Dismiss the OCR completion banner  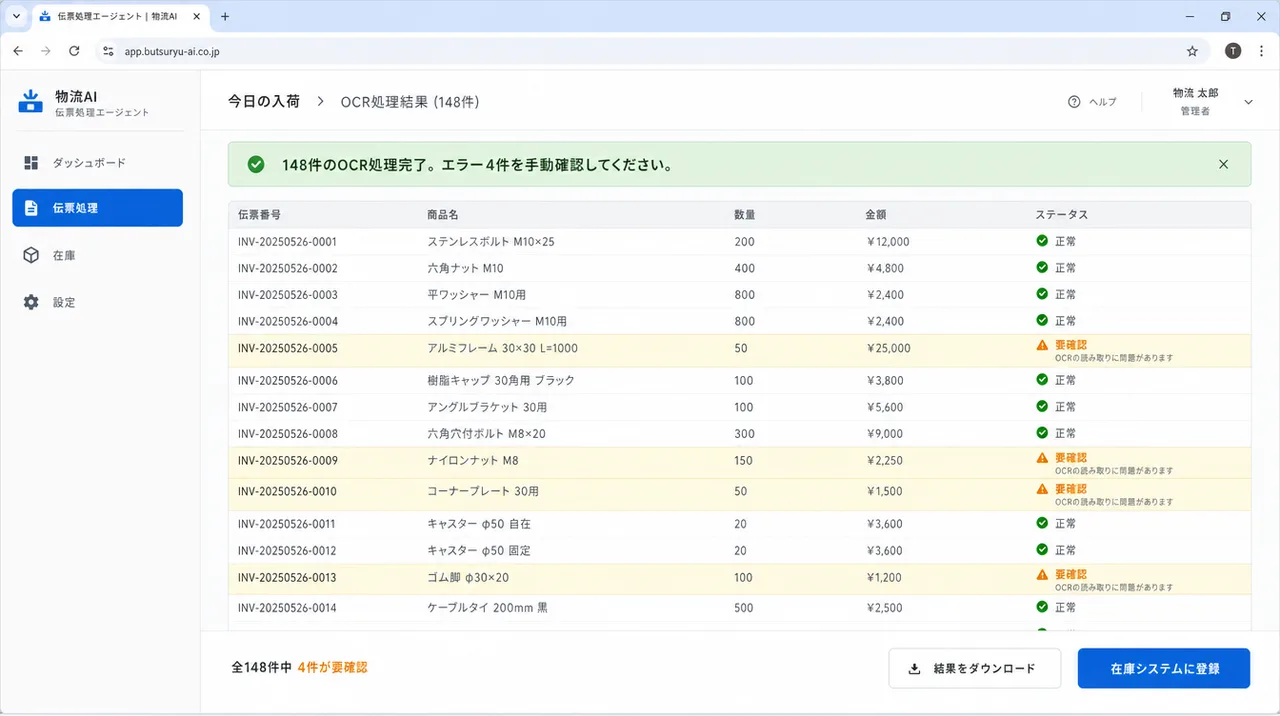pyautogui.click(x=1224, y=164)
